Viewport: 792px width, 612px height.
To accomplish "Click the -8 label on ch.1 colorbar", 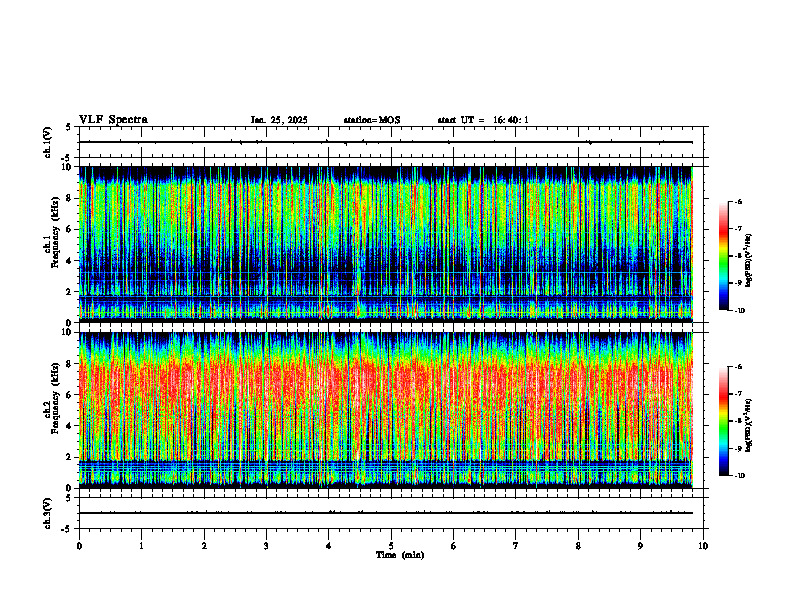I will tap(738, 256).
